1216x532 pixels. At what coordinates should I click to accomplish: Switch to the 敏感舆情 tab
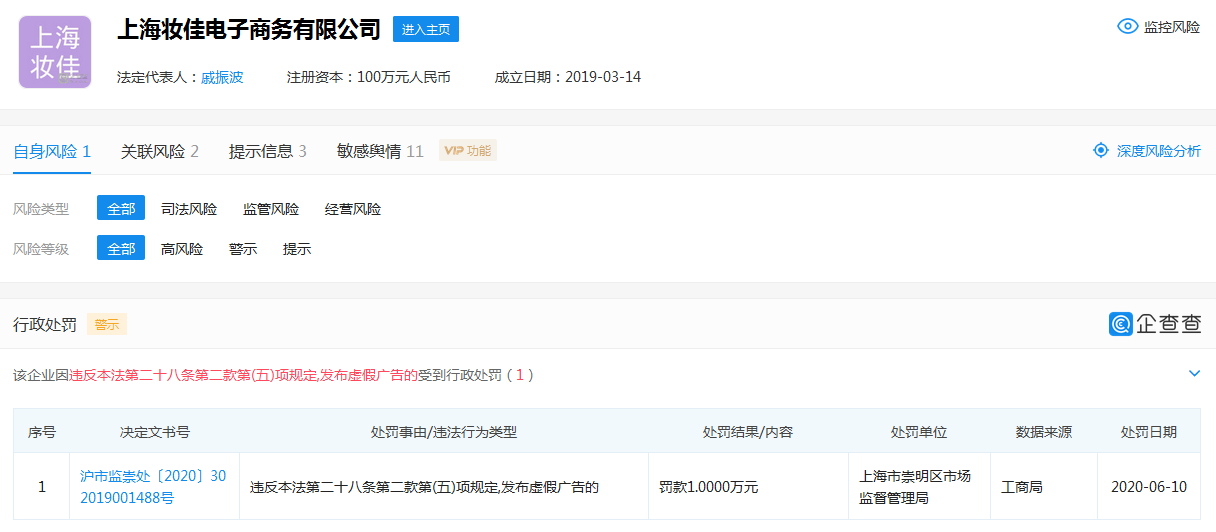point(380,152)
